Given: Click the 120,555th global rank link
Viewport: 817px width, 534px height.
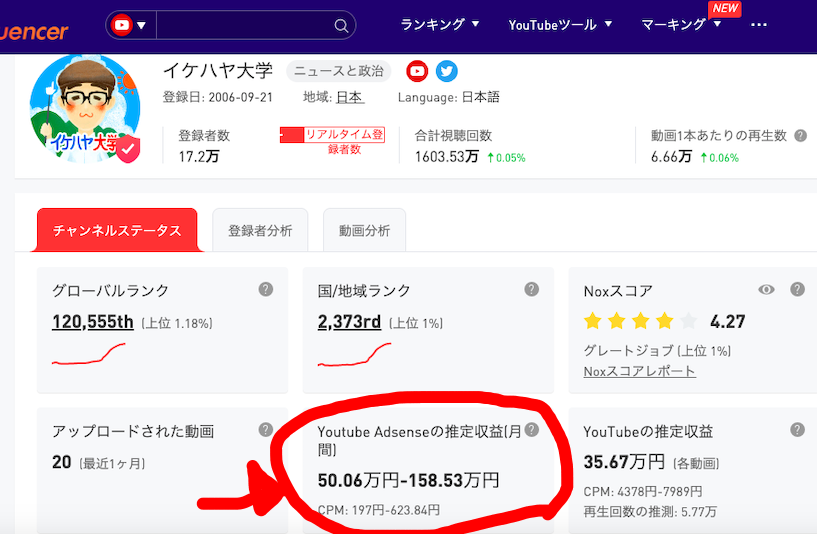Looking at the screenshot, I should pos(93,322).
